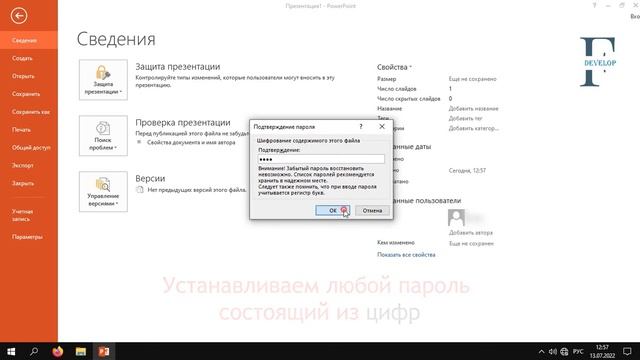Open Общий доступ section
This screenshot has width=640, height=360.
pyautogui.click(x=29, y=148)
